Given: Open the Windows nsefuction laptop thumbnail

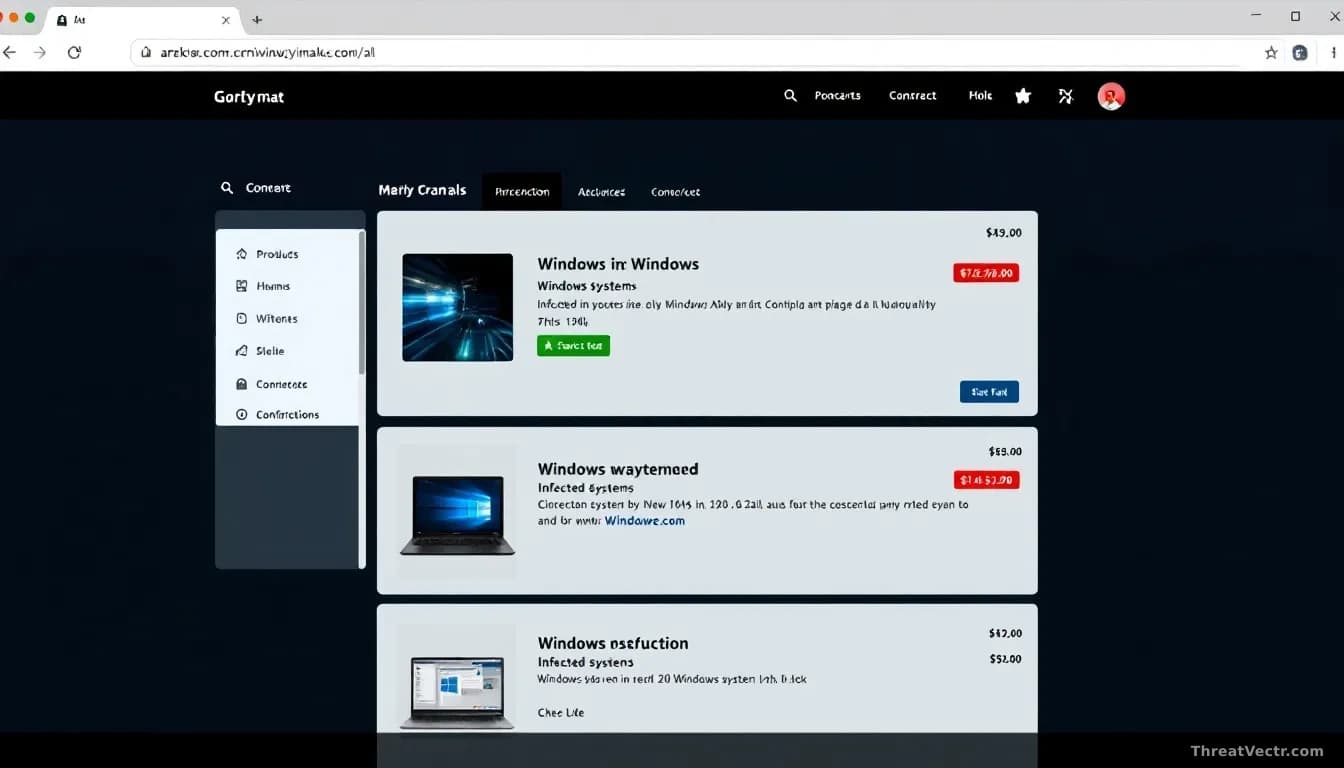Looking at the screenshot, I should 457,692.
